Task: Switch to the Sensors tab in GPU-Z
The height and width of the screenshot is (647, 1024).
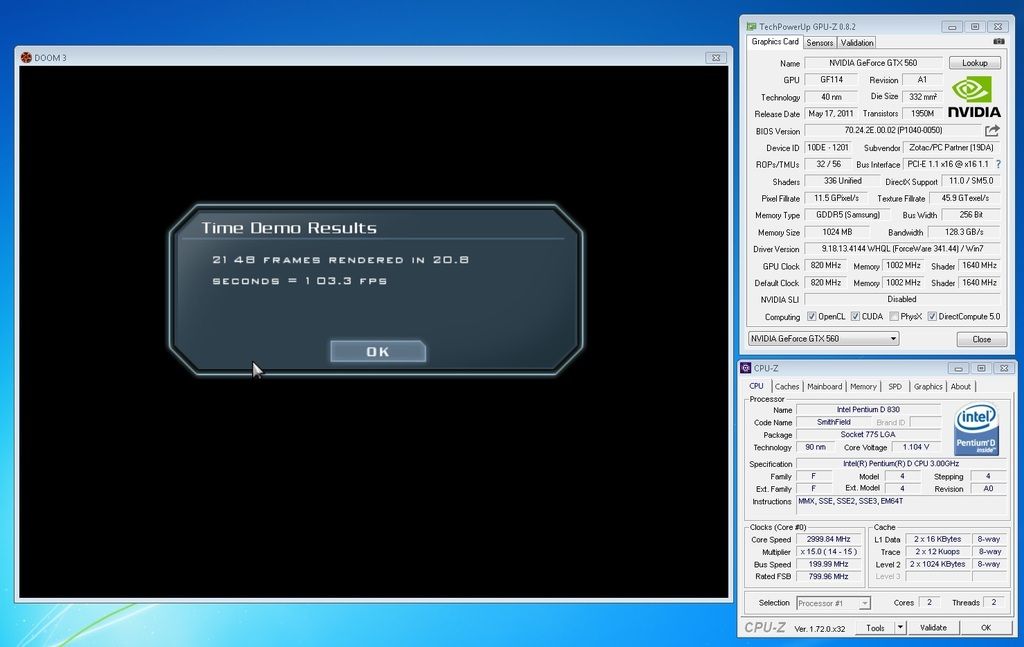Action: [820, 43]
